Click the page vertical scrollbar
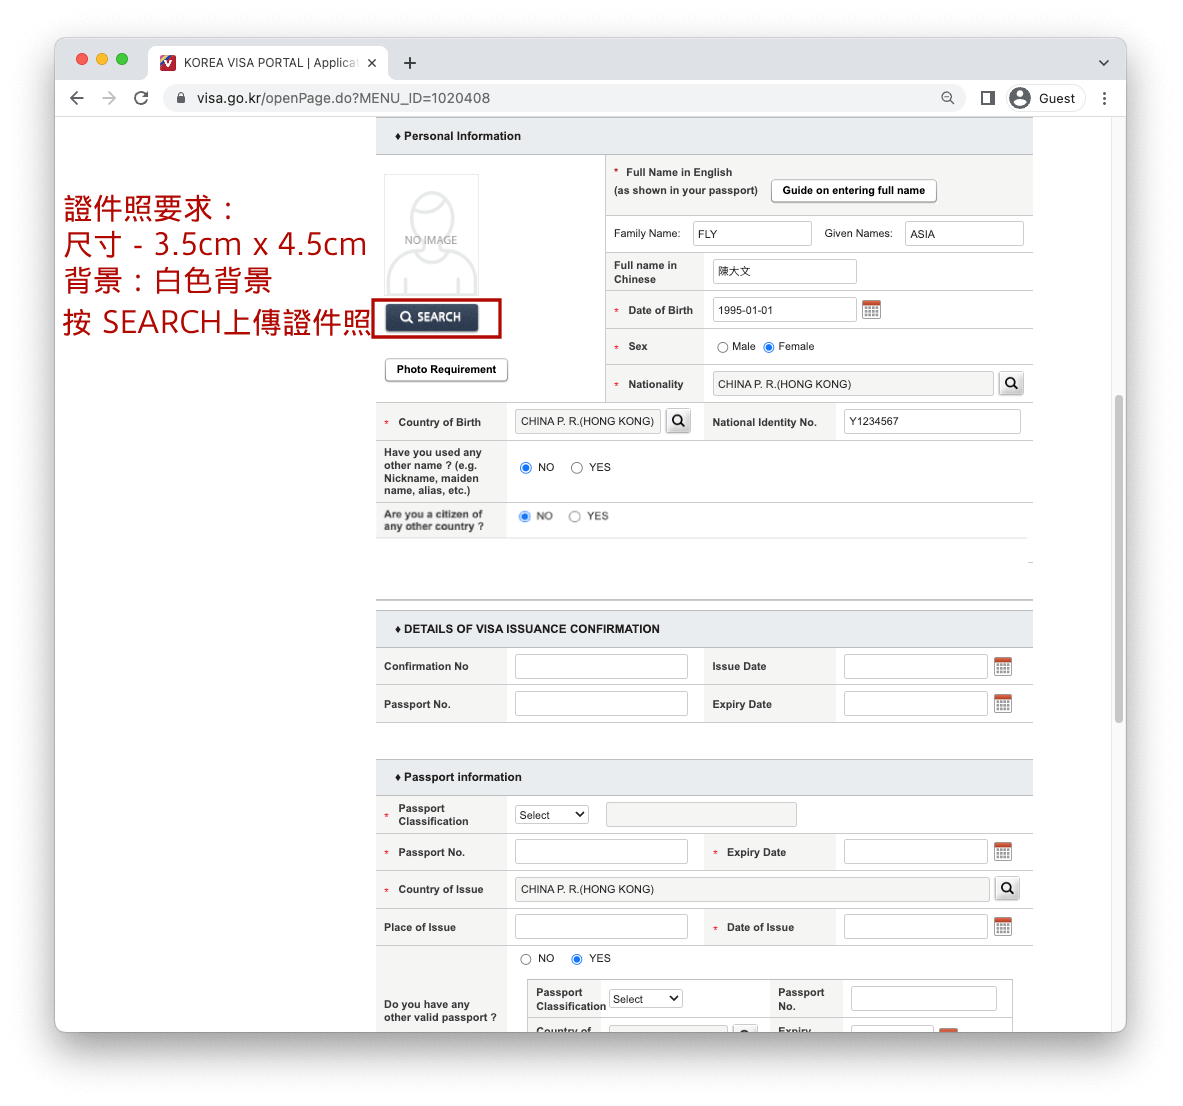This screenshot has width=1183, height=1106. pos(1119,558)
